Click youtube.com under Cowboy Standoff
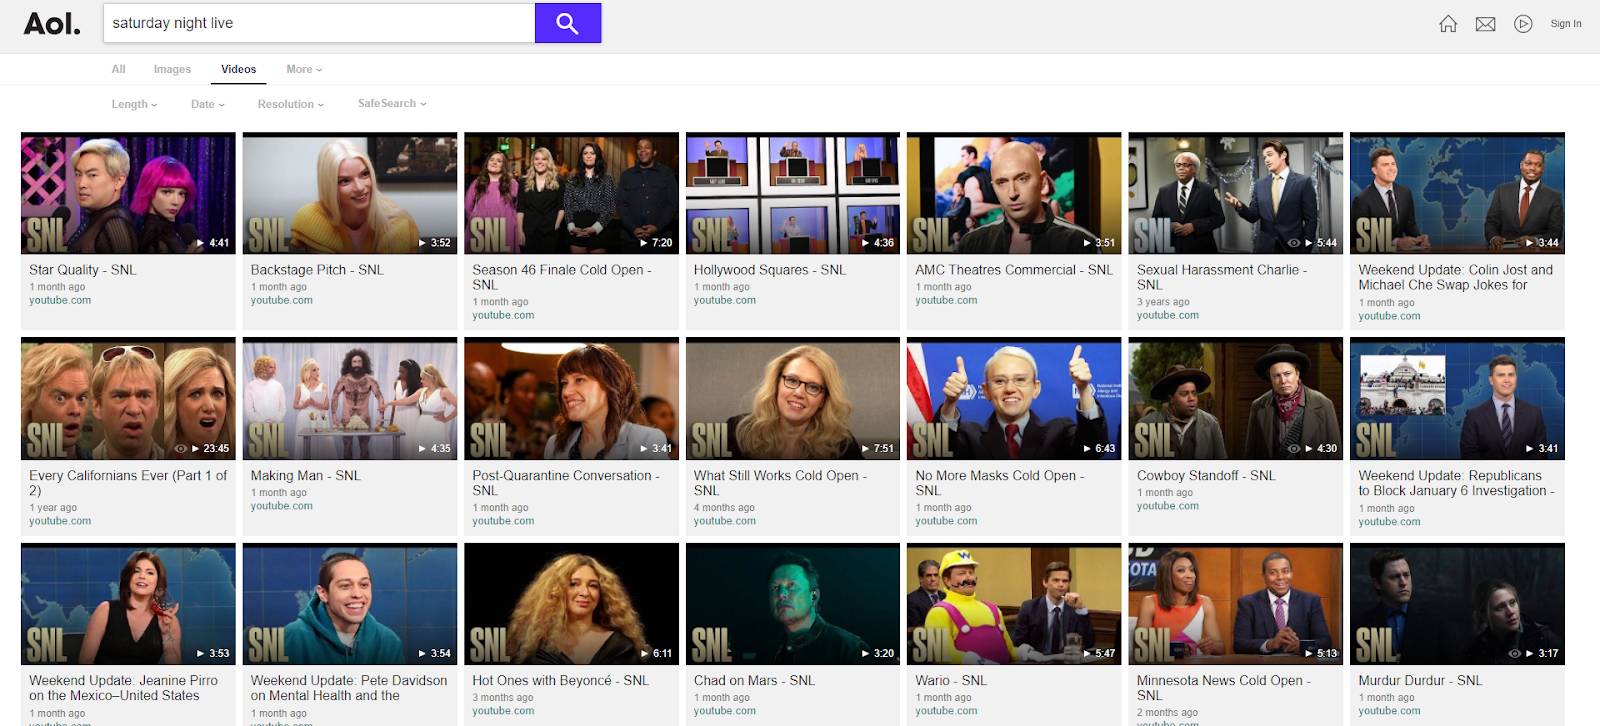Screen dimensions: 1600x726 pos(1168,506)
